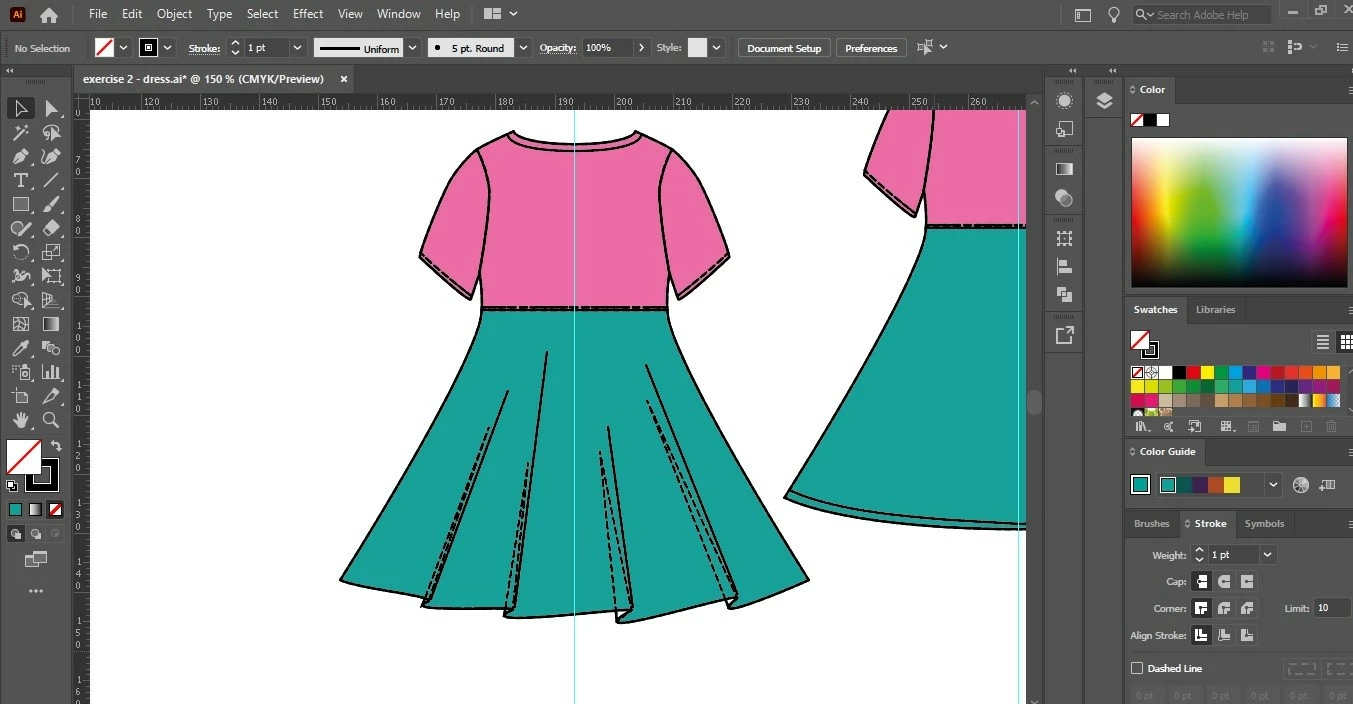
Task: Switch swatches to list view
Action: [1323, 342]
